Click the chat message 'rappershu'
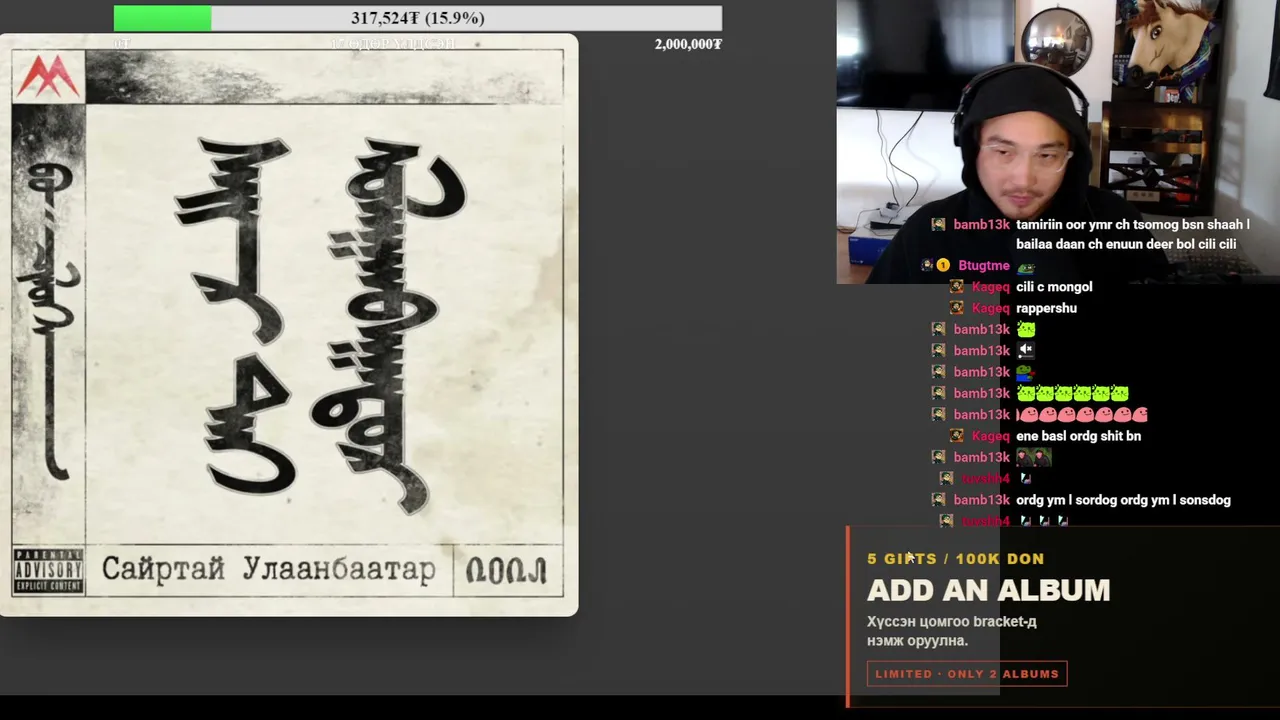The width and height of the screenshot is (1280, 720). [1046, 308]
